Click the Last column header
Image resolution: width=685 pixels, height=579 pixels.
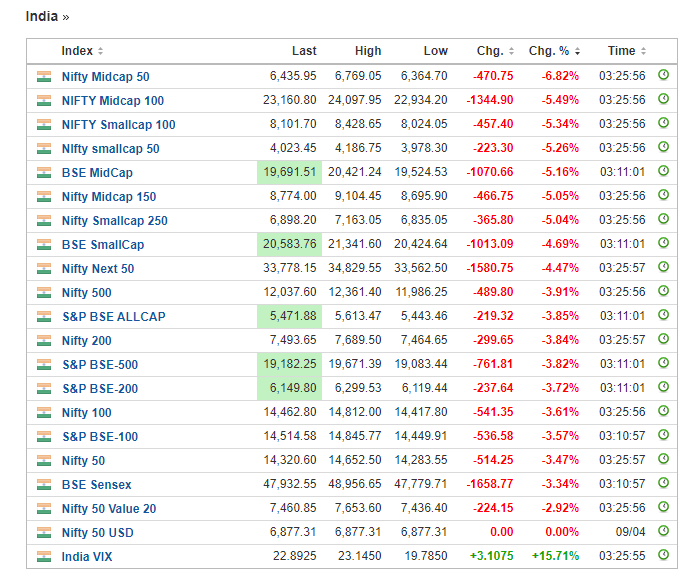pyautogui.click(x=304, y=51)
